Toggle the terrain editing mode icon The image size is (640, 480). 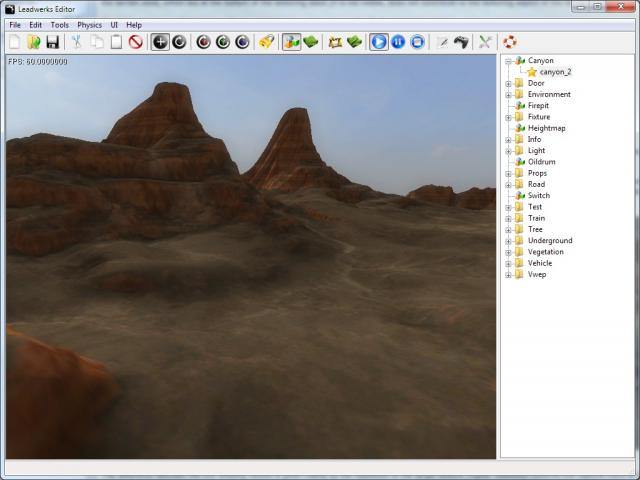coord(292,42)
